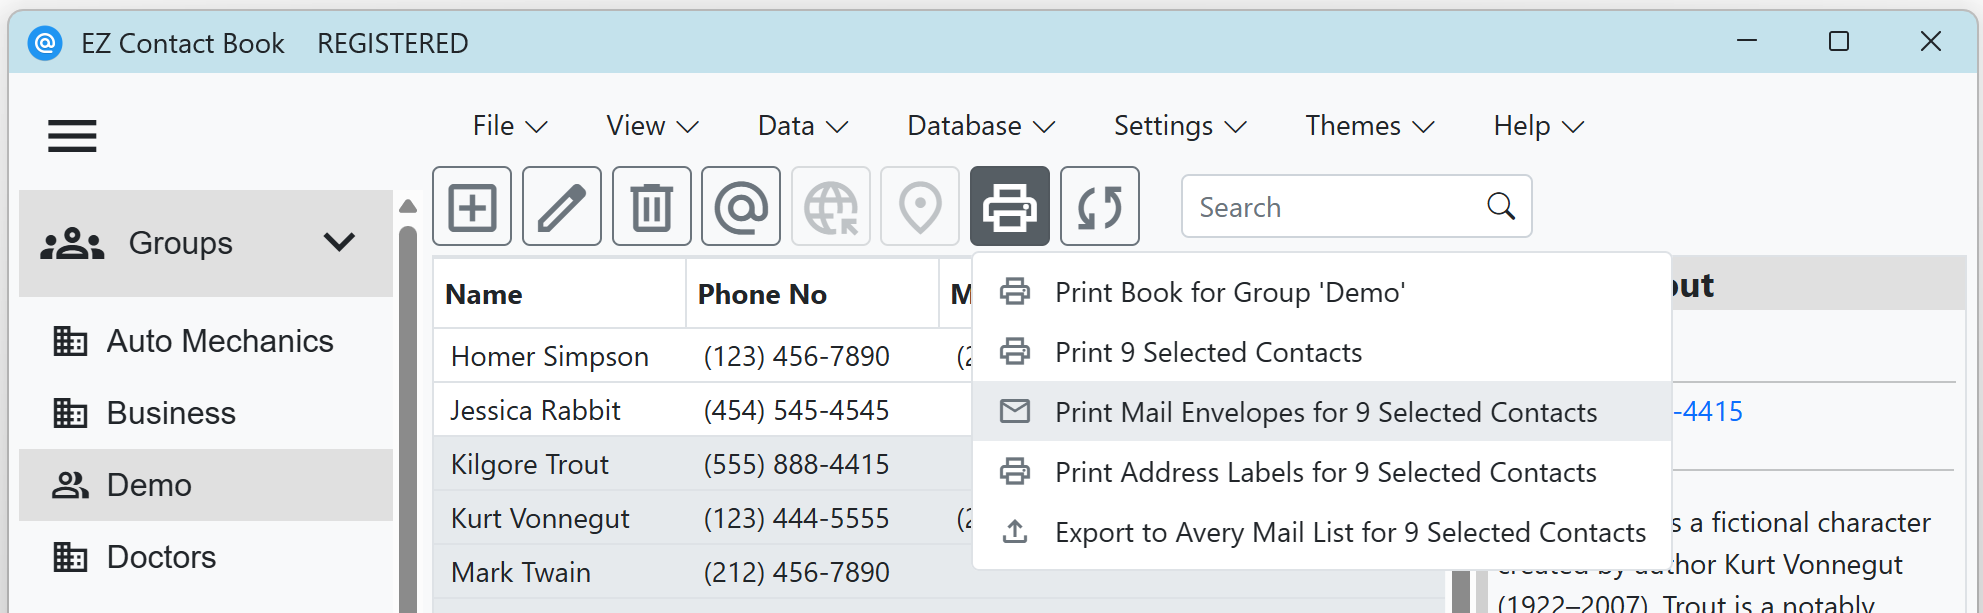Sort by the Phone No column header
1983x613 pixels.
click(812, 294)
